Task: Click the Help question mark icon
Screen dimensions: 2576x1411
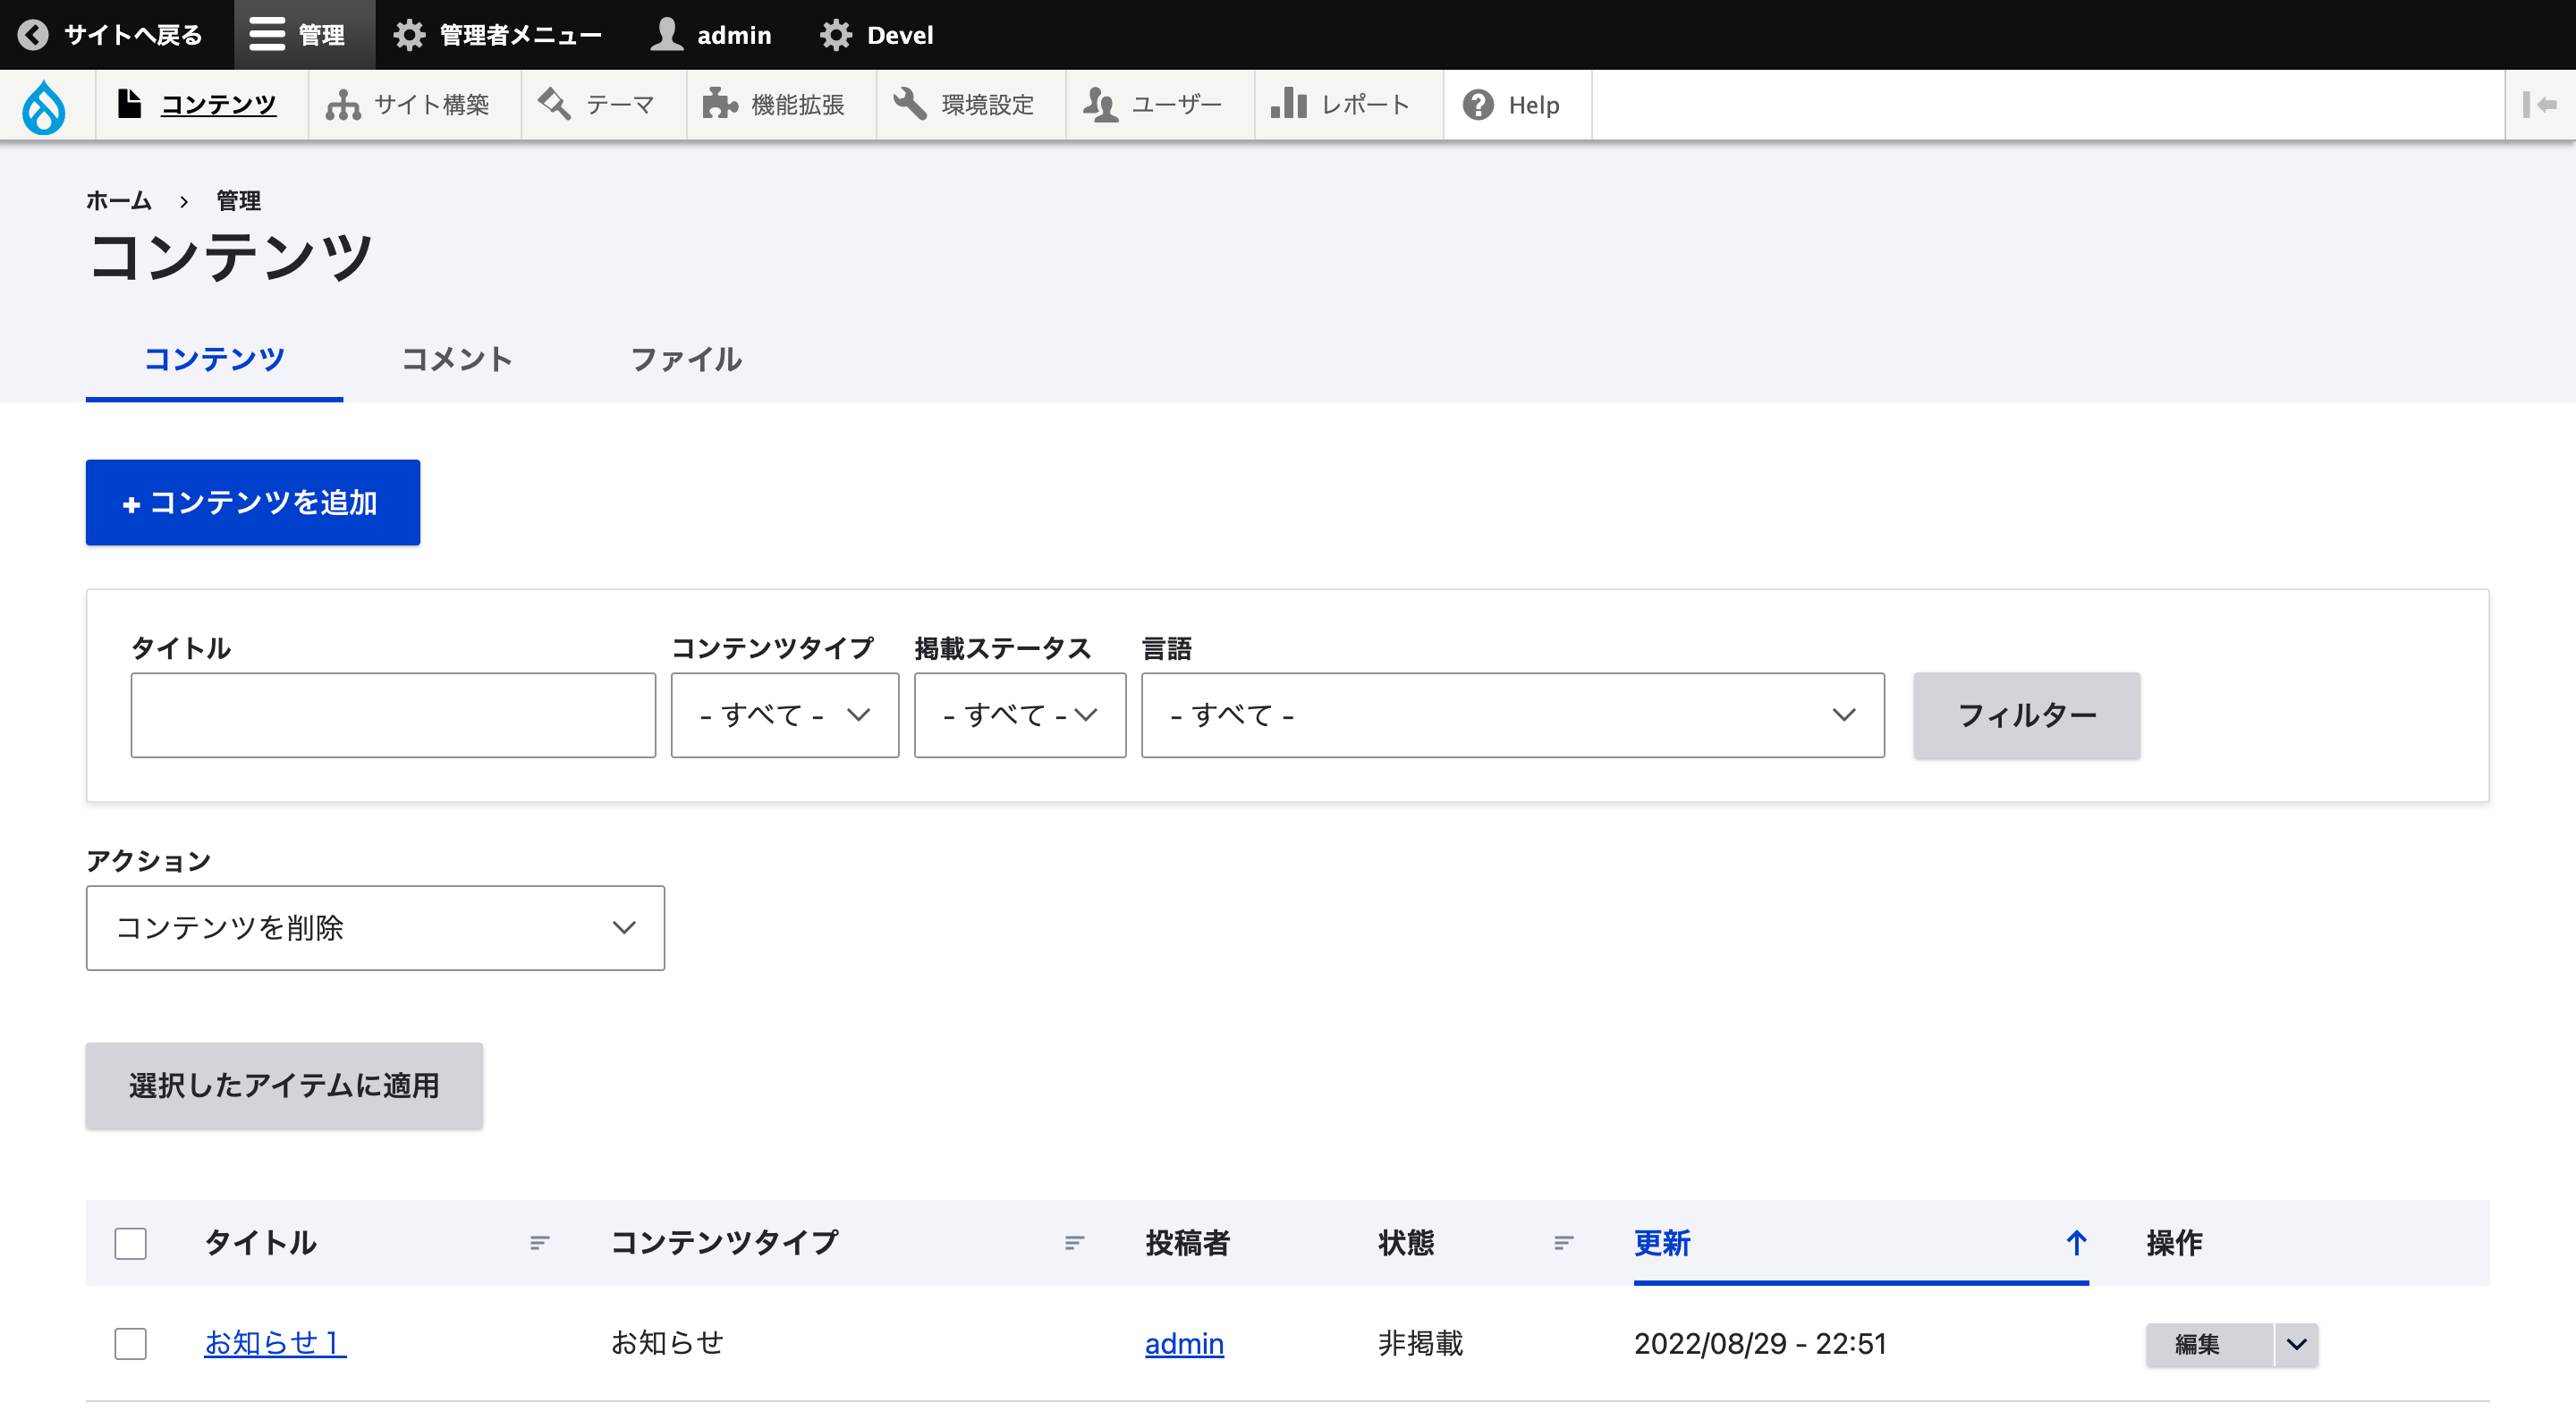Action: pos(1477,105)
